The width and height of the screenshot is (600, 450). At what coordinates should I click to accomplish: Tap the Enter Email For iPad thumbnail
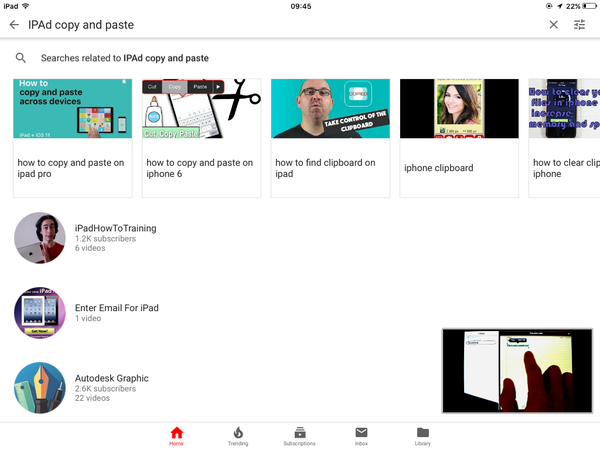point(40,313)
